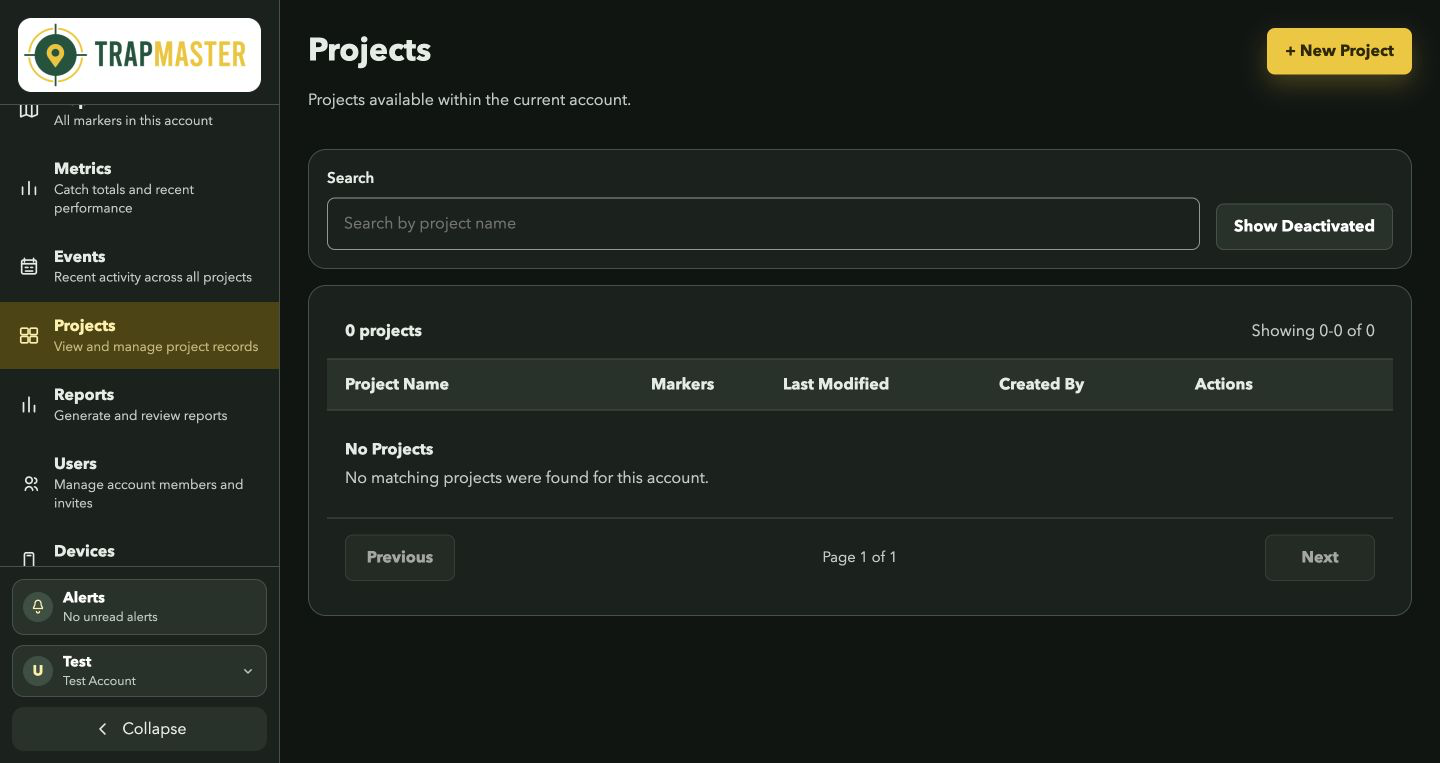
Task: Open the Metrics menu item
Action: click(139, 188)
